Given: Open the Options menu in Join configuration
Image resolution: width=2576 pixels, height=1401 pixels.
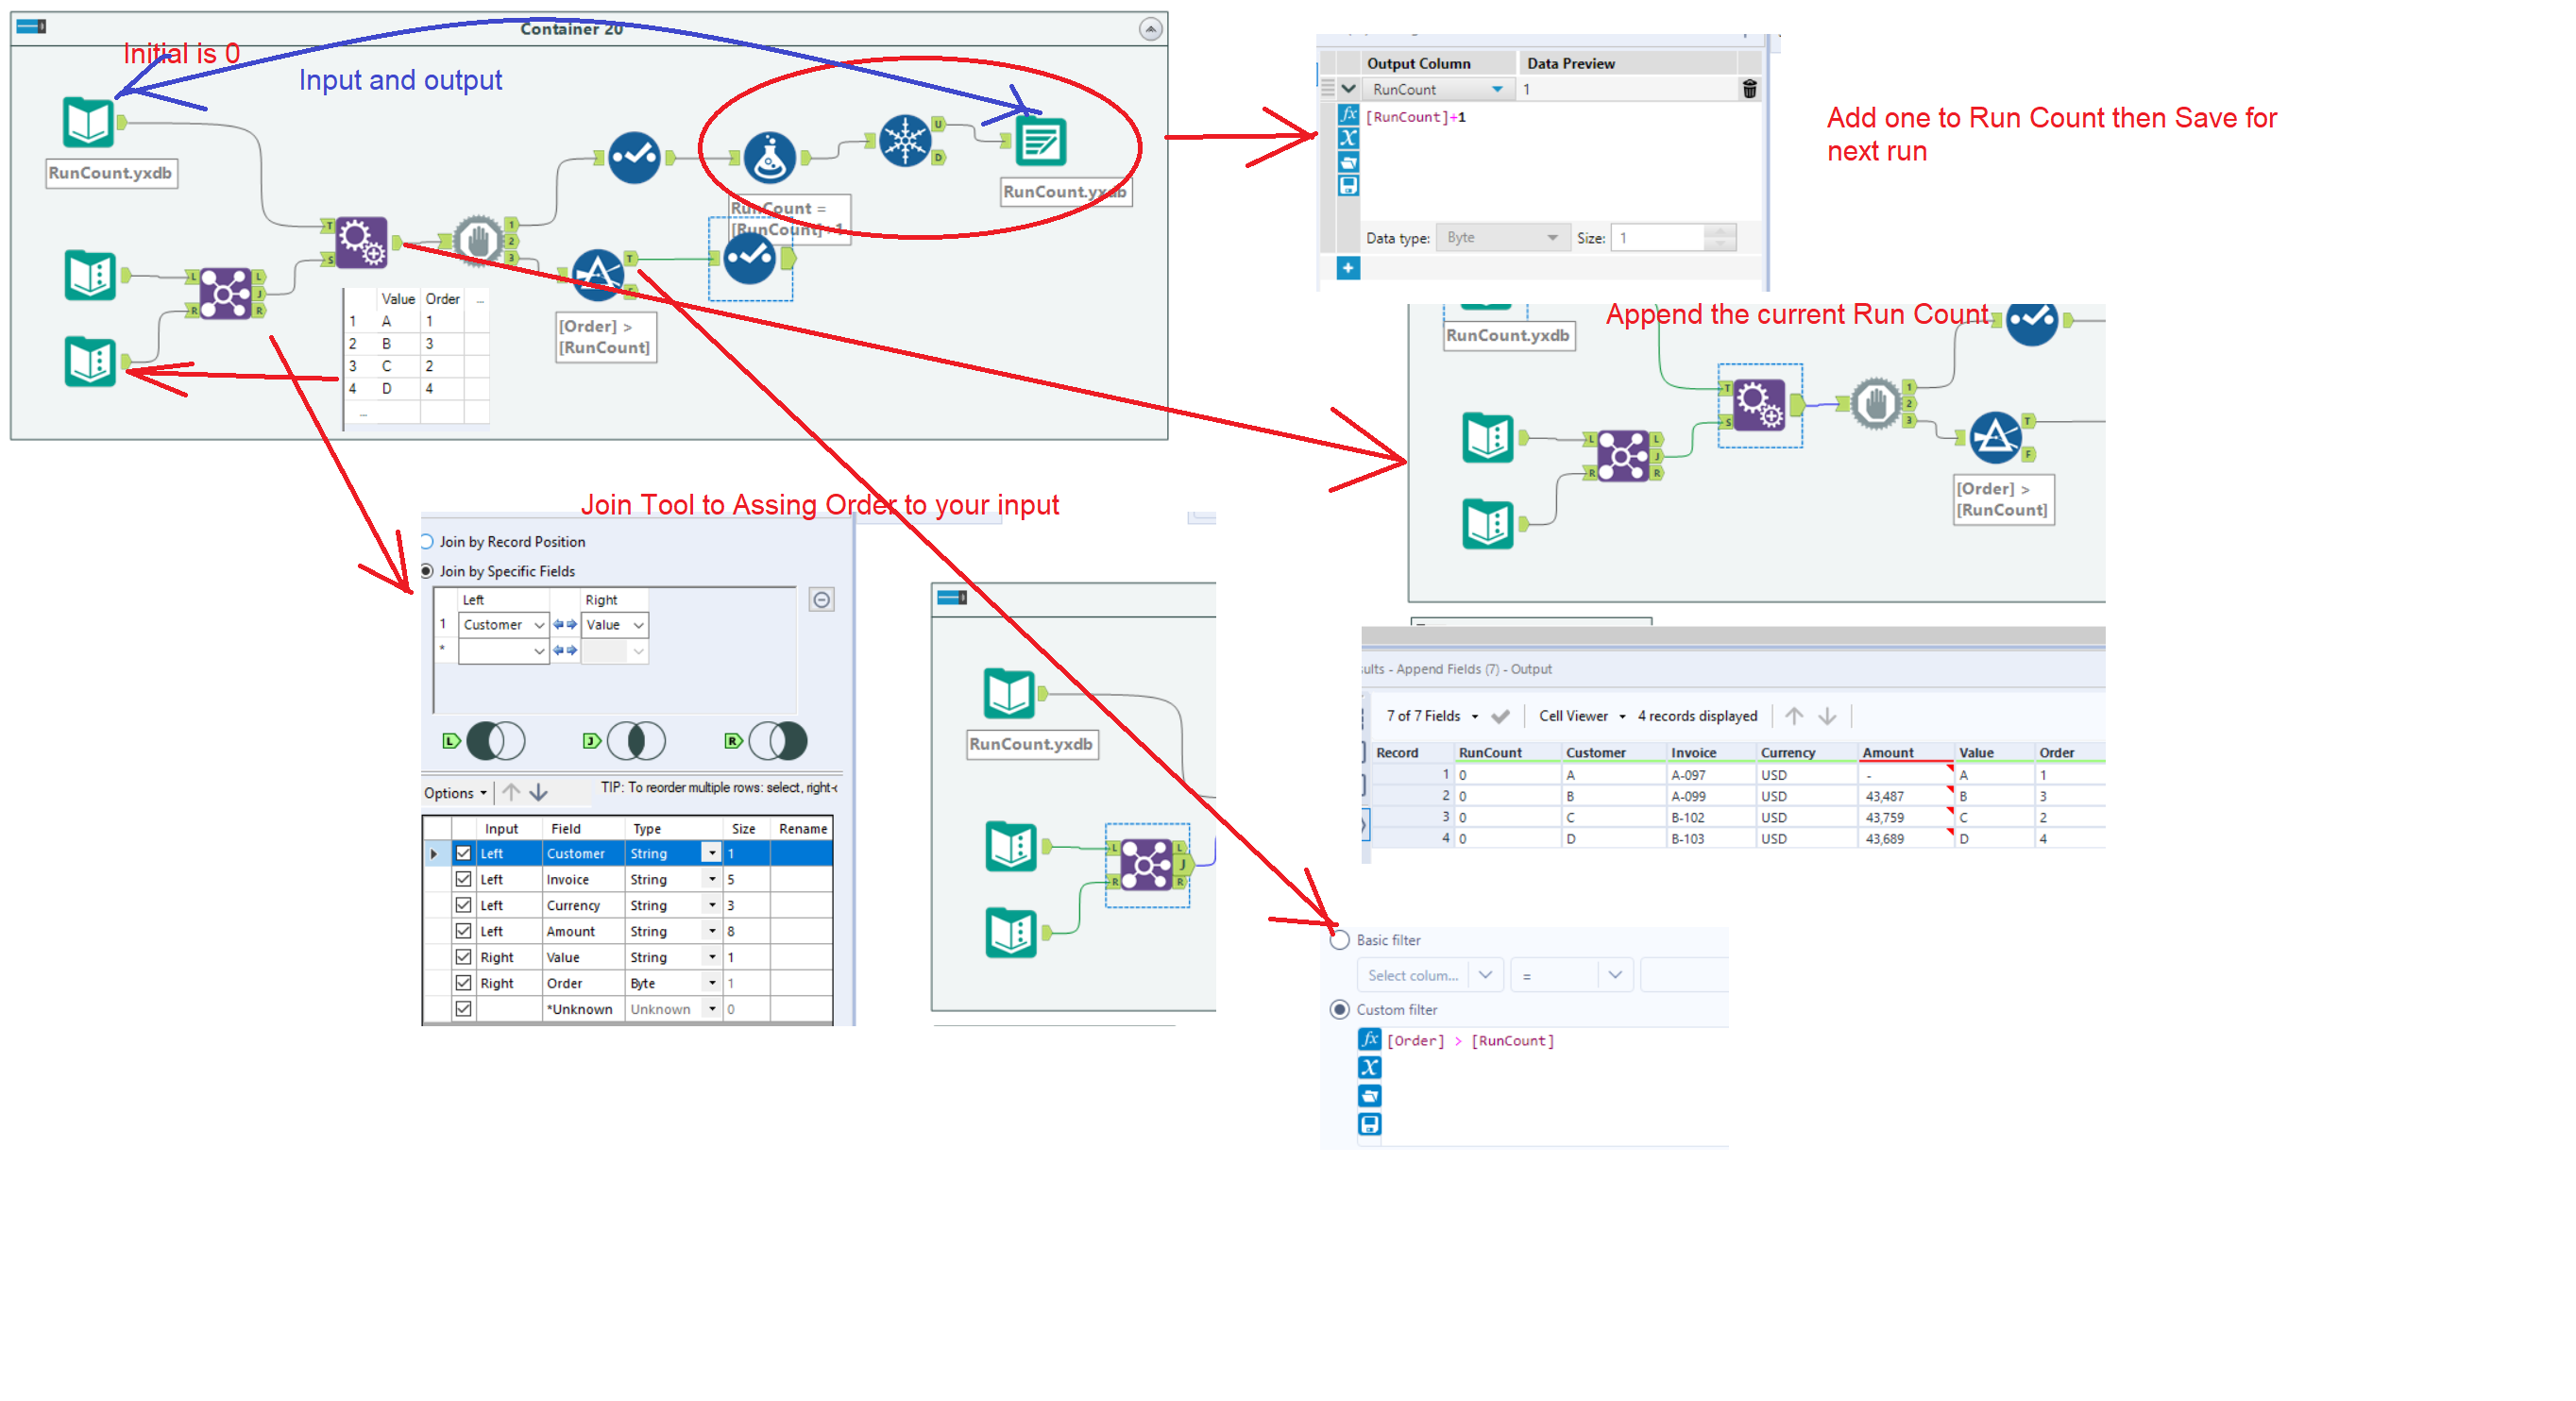Looking at the screenshot, I should (x=454, y=792).
